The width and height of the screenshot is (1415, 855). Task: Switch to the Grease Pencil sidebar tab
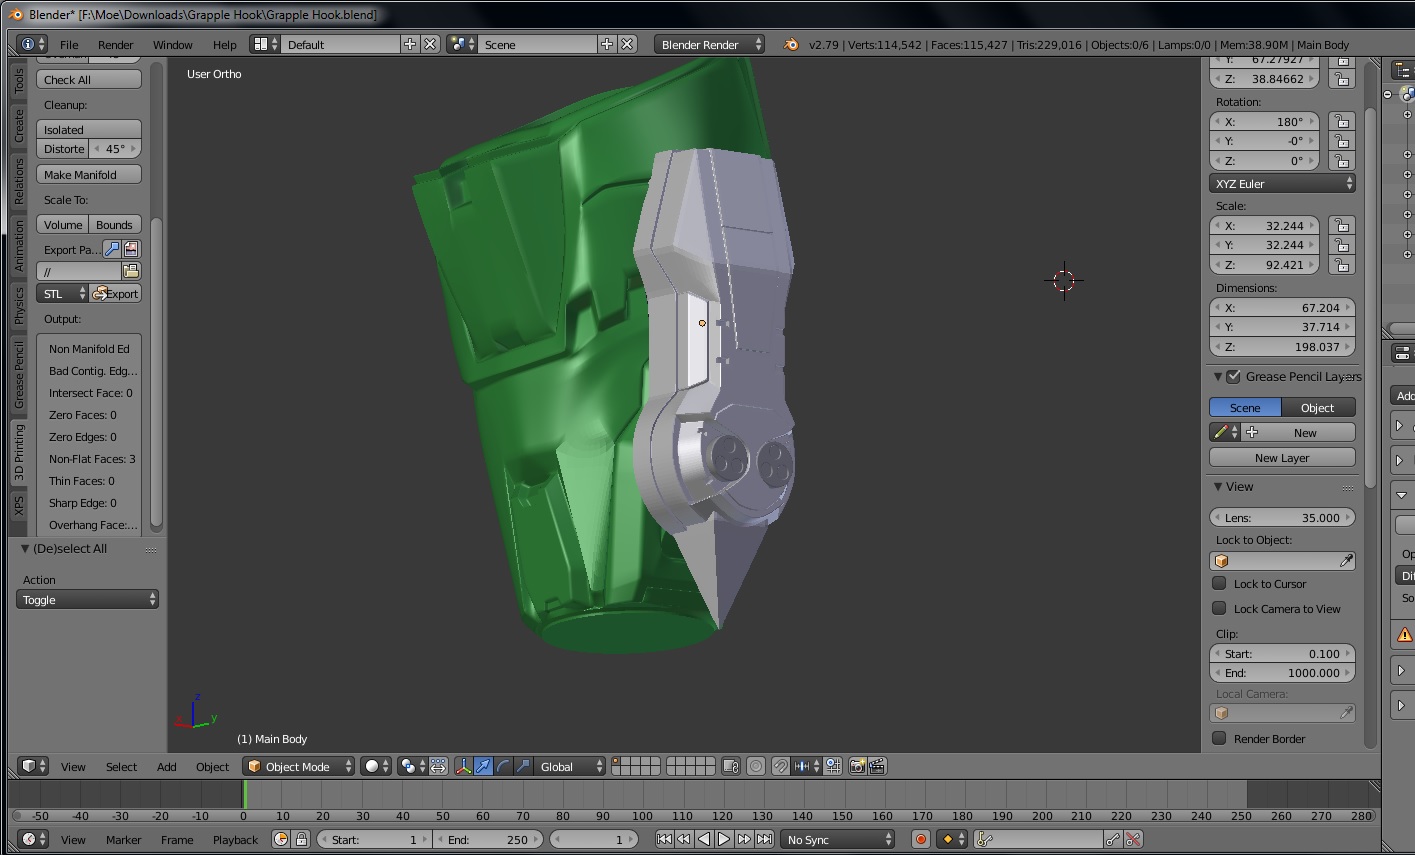[x=19, y=375]
